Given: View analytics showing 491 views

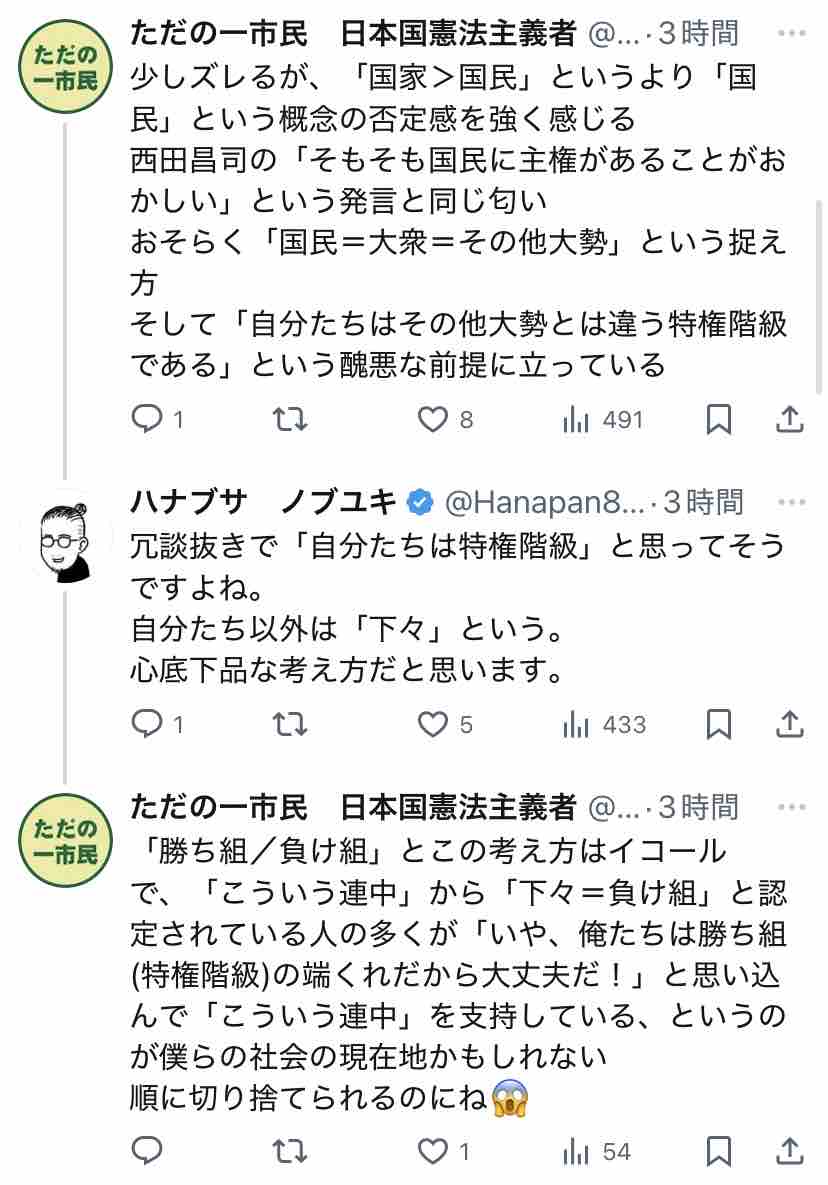Looking at the screenshot, I should pyautogui.click(x=576, y=420).
